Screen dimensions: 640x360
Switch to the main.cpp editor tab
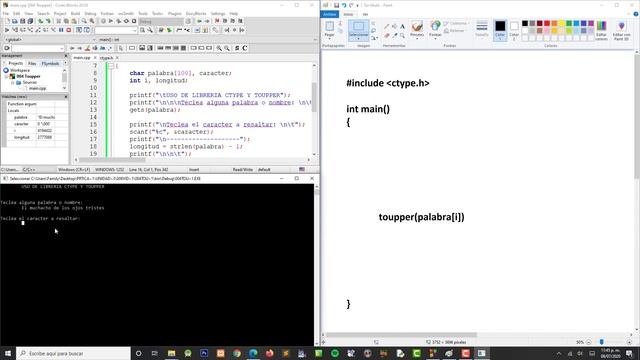click(82, 58)
